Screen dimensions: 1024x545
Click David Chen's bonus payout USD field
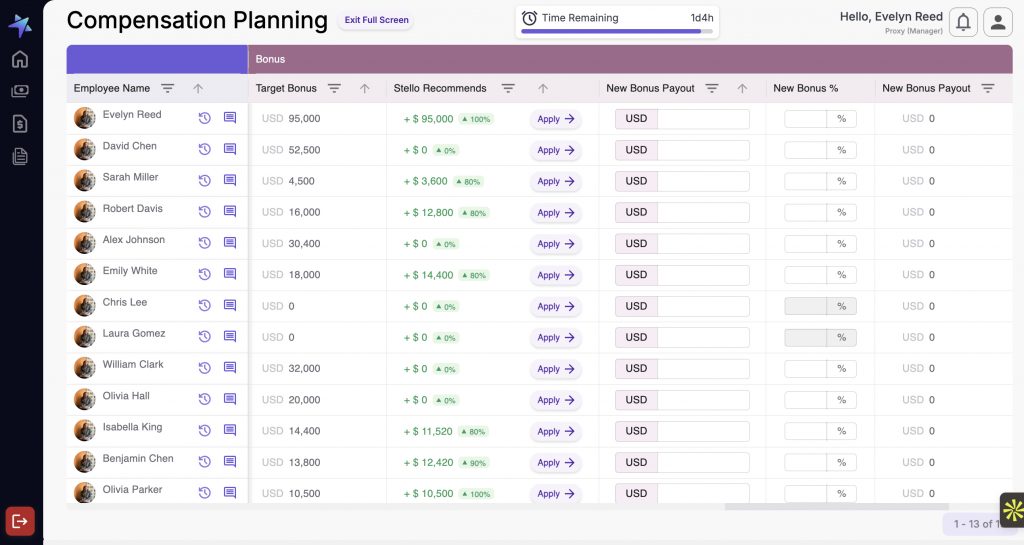click(x=703, y=150)
